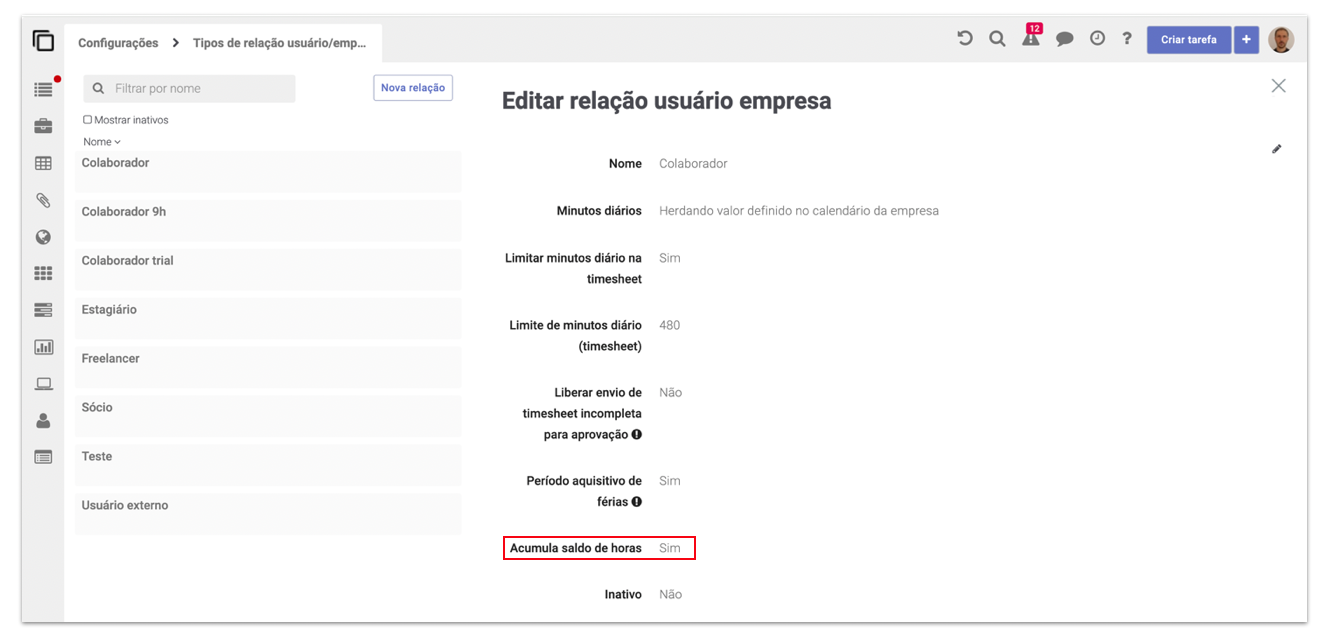Open the help question mark icon
1328x644 pixels.
1127,39
